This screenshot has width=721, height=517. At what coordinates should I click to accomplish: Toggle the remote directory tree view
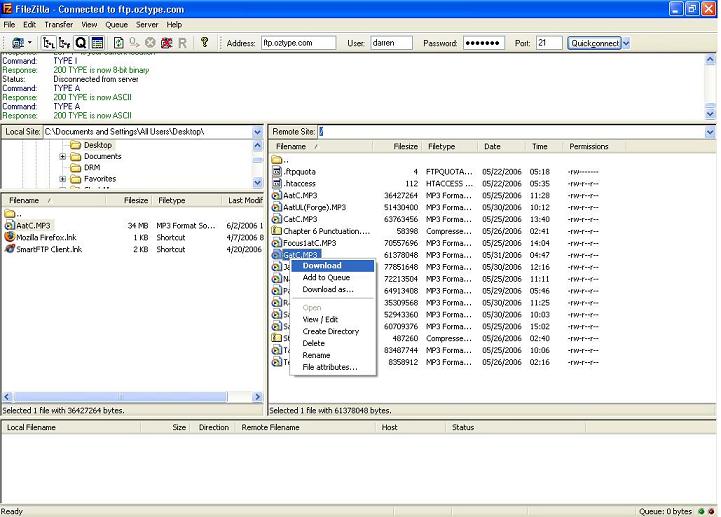[65, 43]
